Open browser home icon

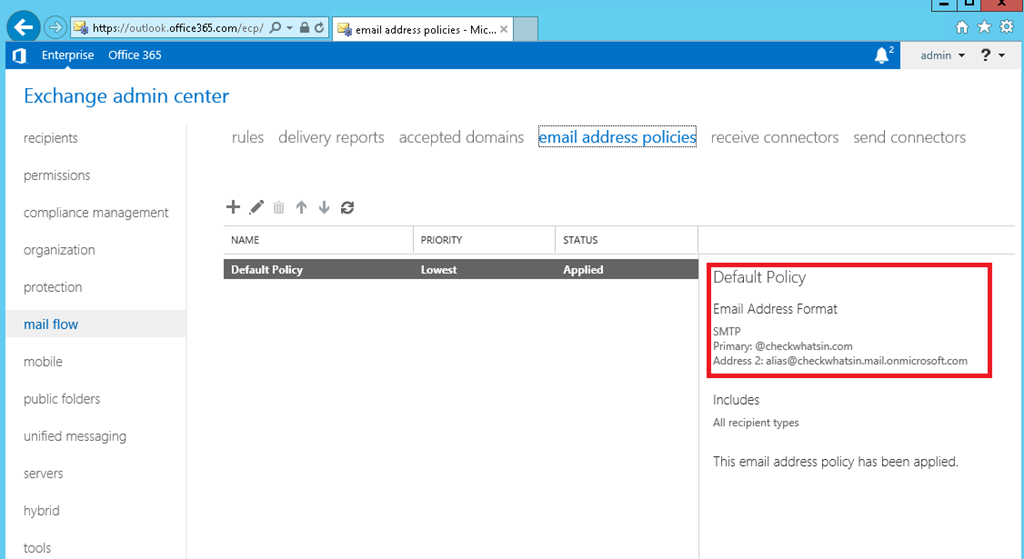962,27
